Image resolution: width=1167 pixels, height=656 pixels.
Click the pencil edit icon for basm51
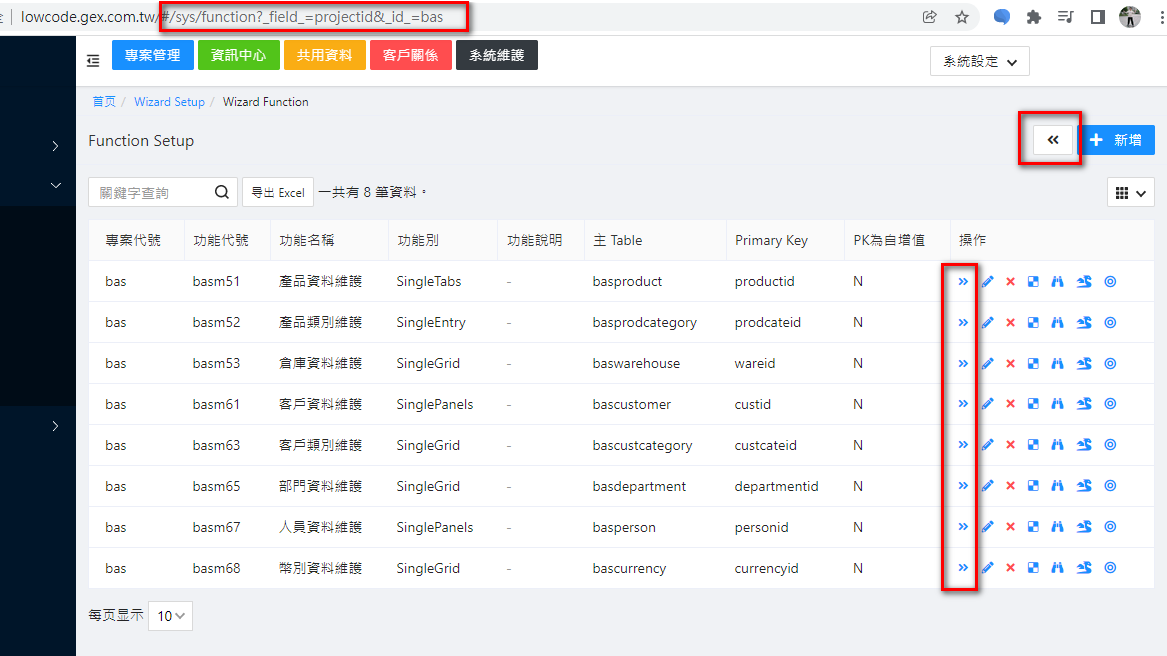[x=987, y=282]
